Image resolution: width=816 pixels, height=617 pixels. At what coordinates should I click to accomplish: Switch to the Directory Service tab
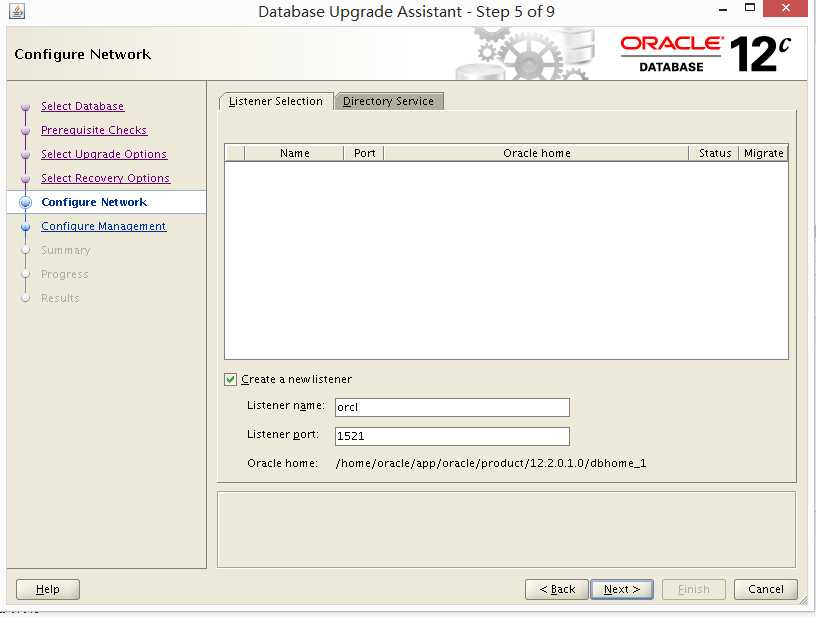[x=388, y=101]
